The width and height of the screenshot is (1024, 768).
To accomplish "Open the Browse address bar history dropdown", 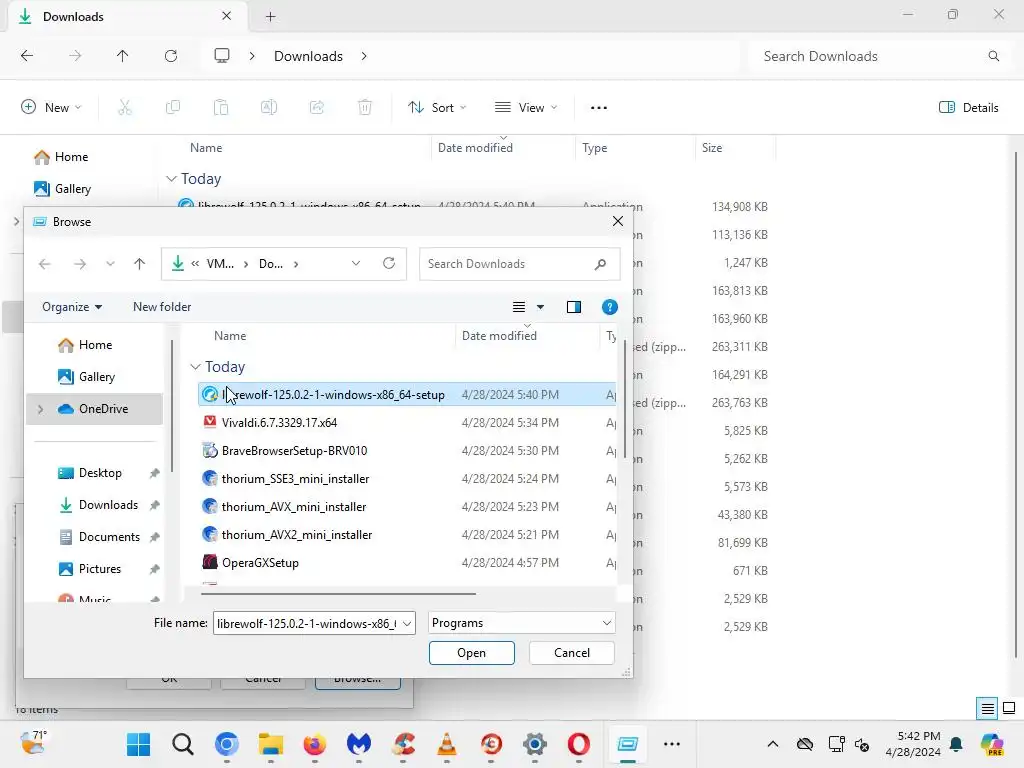I will 356,263.
